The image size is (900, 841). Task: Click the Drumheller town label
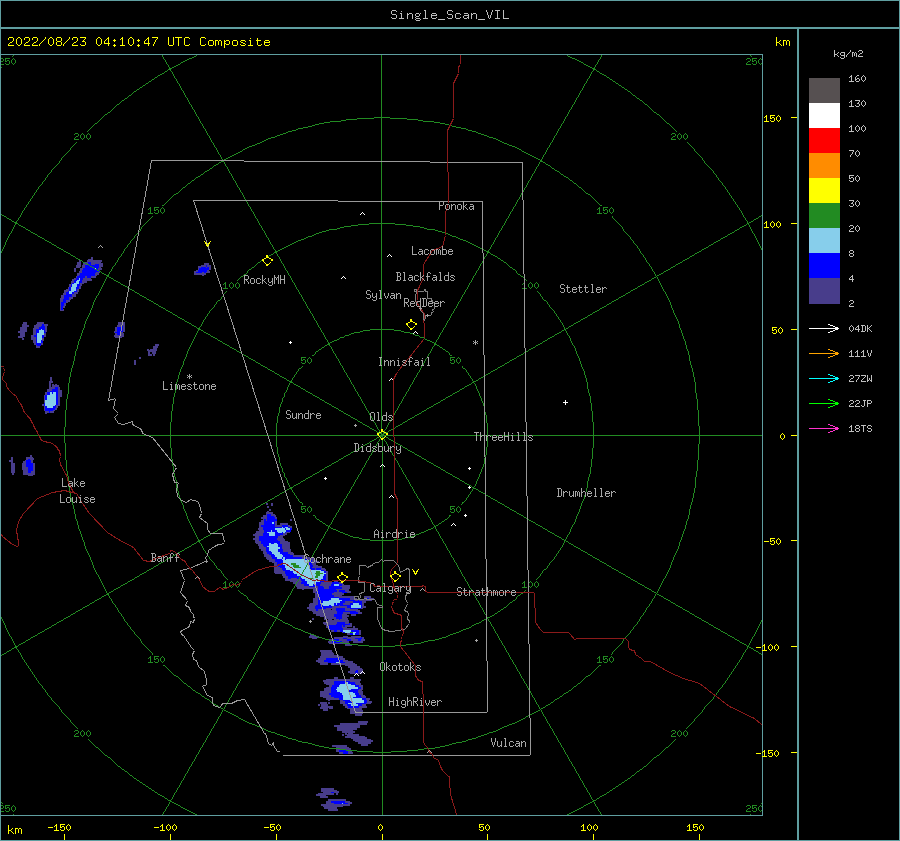(x=586, y=493)
